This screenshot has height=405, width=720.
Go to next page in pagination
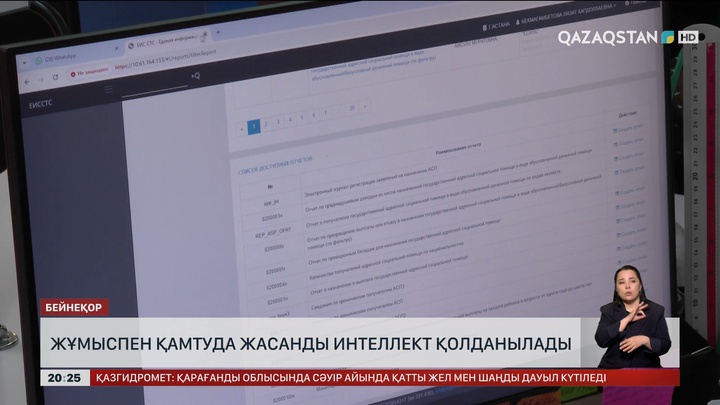(365, 106)
